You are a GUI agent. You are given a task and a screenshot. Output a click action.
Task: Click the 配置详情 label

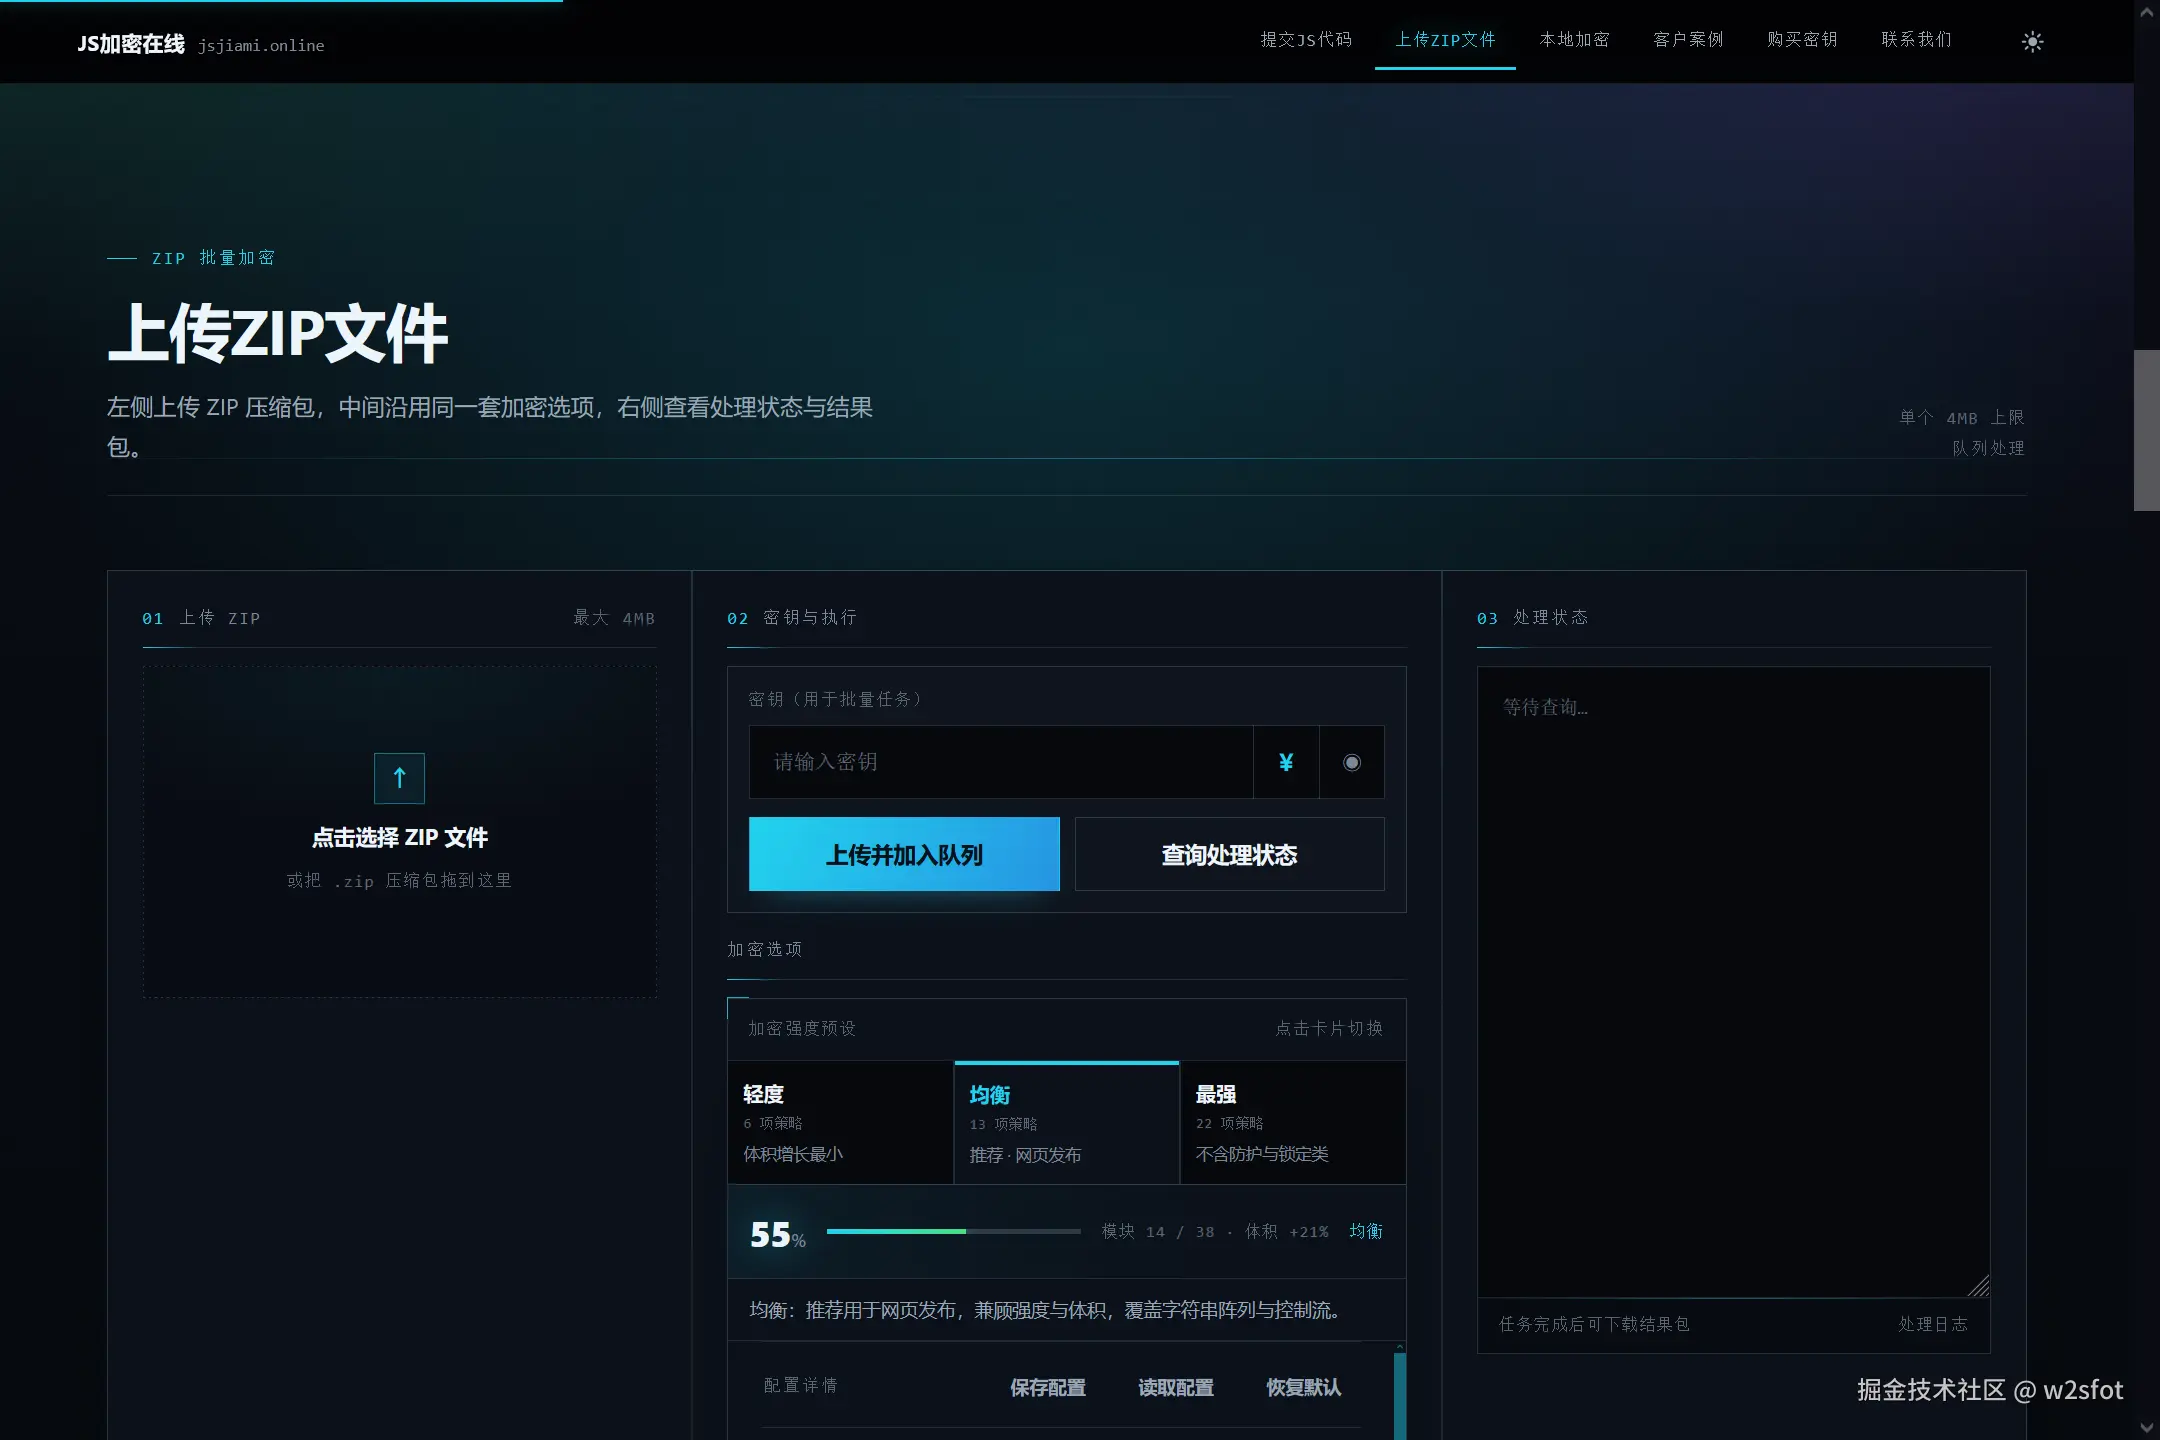tap(800, 1385)
